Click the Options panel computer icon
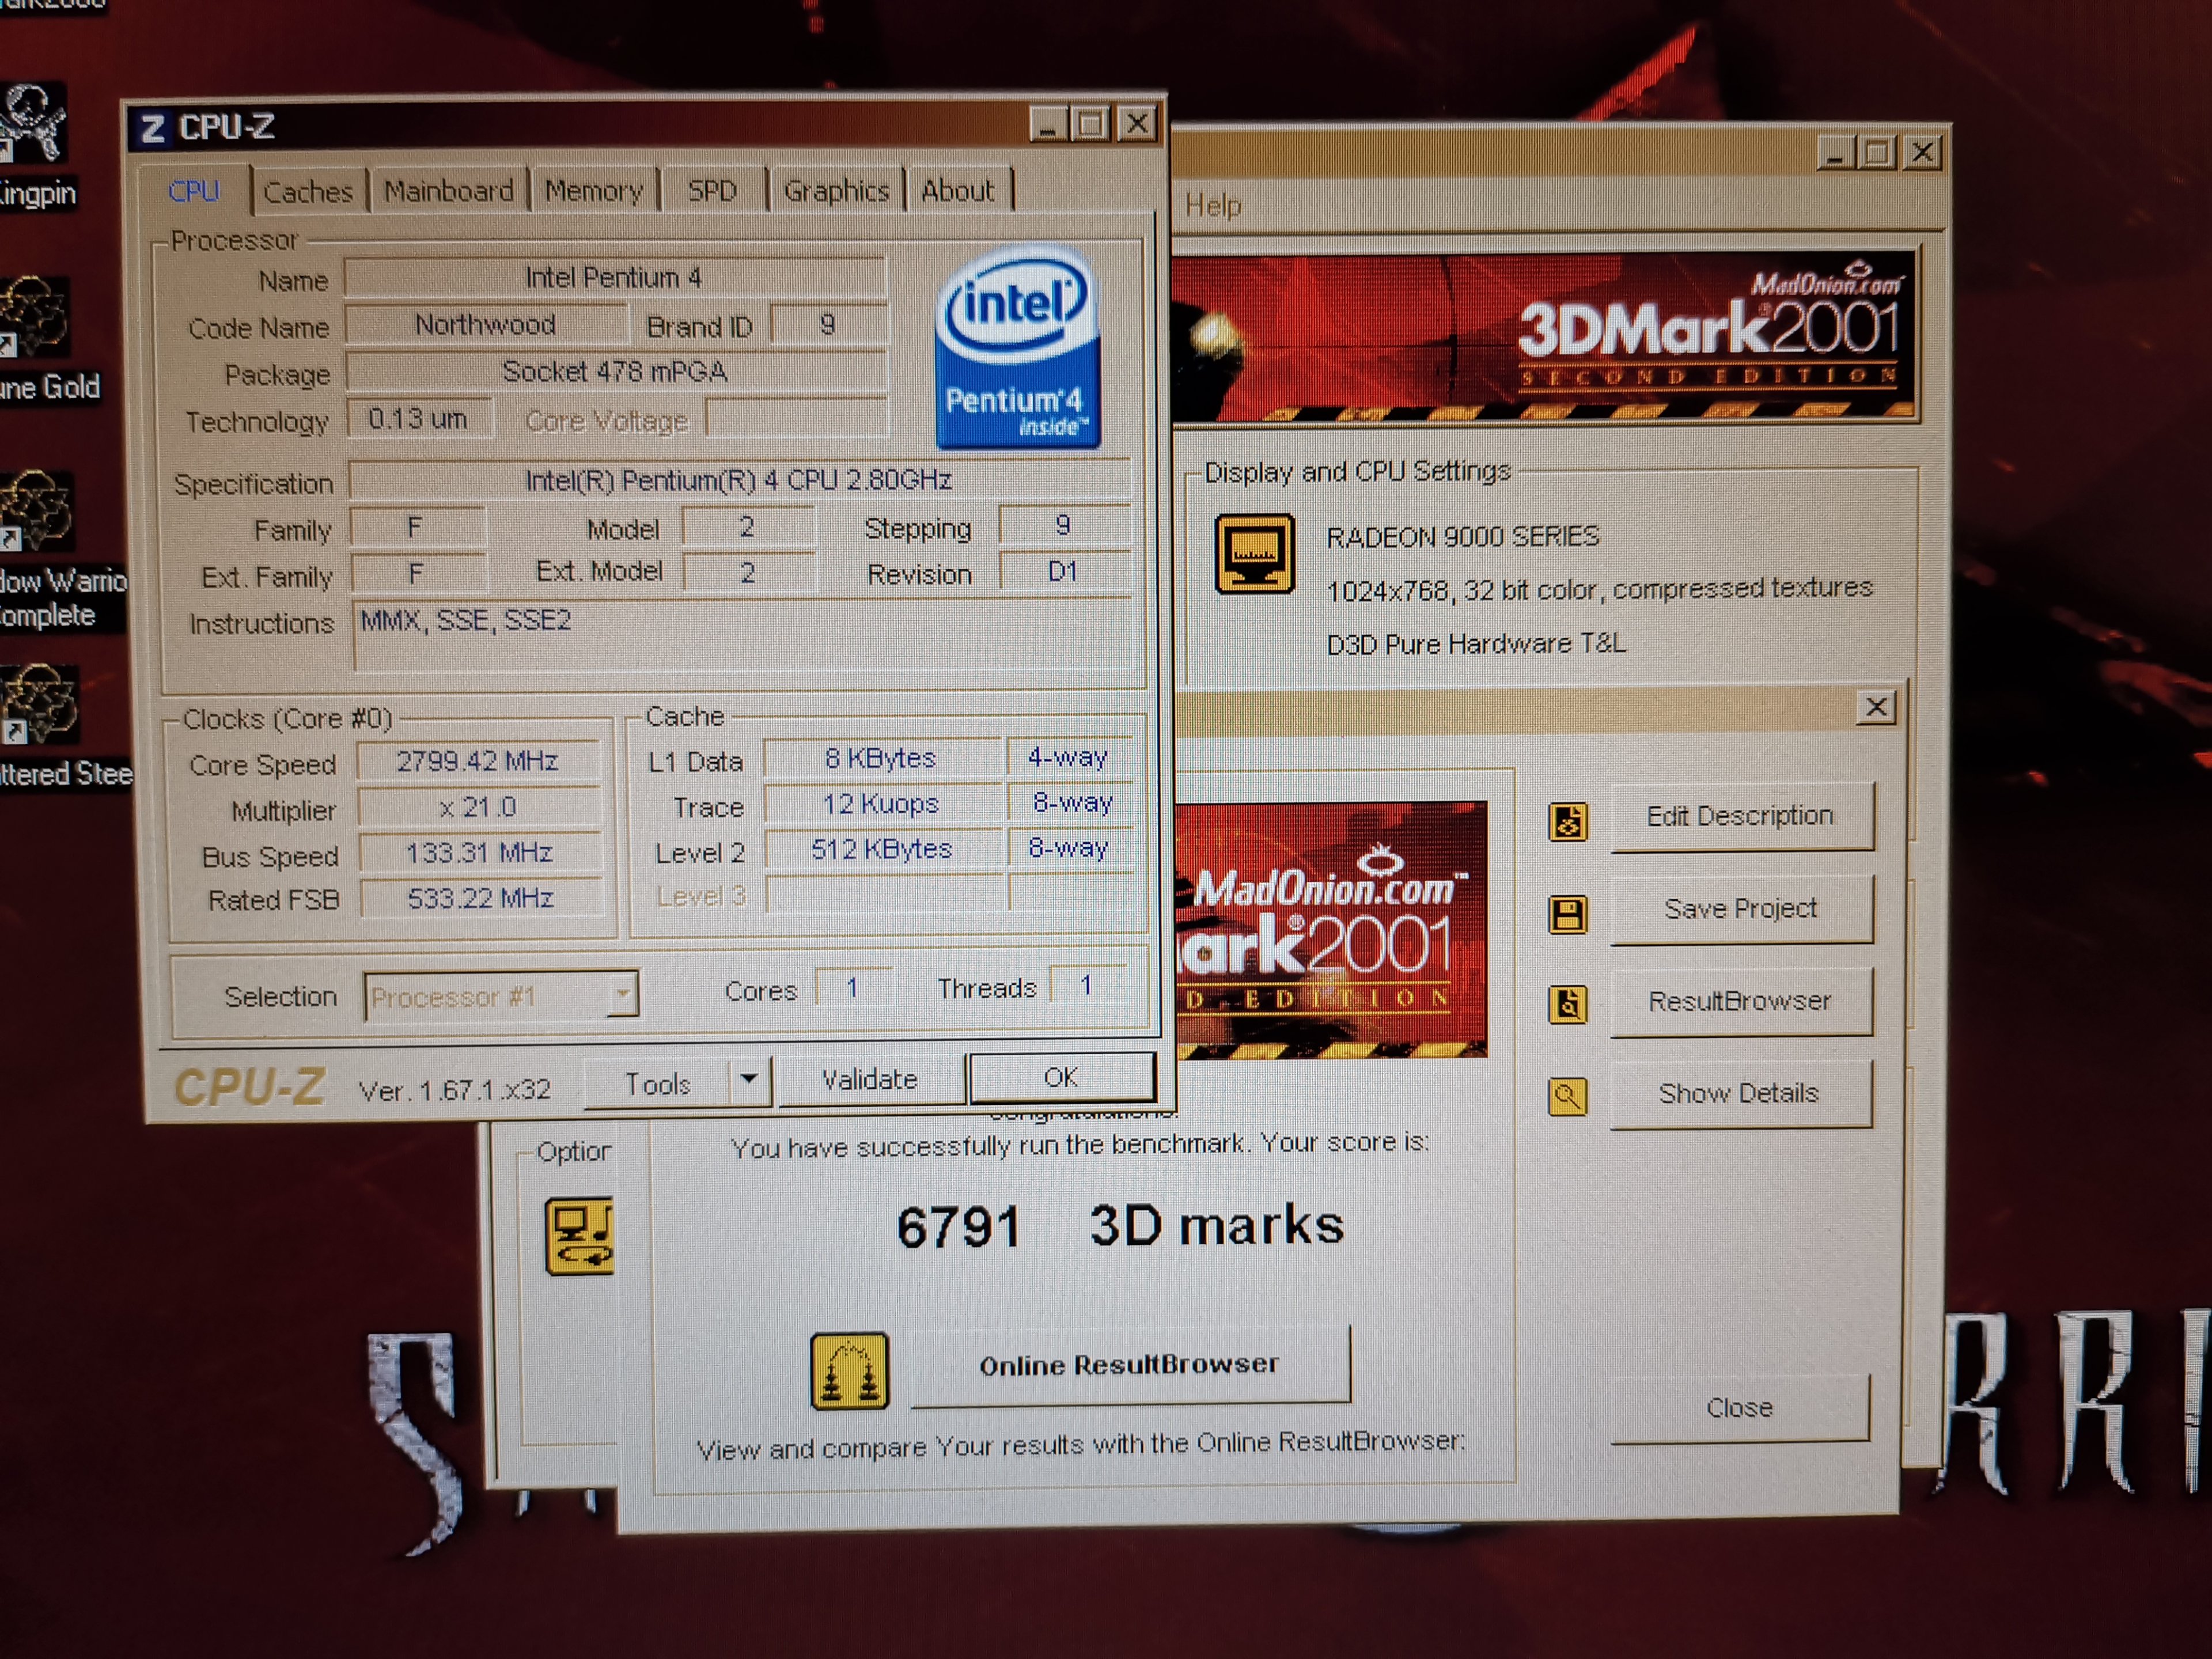Screen dimensions: 2212x1659 pos(579,1236)
